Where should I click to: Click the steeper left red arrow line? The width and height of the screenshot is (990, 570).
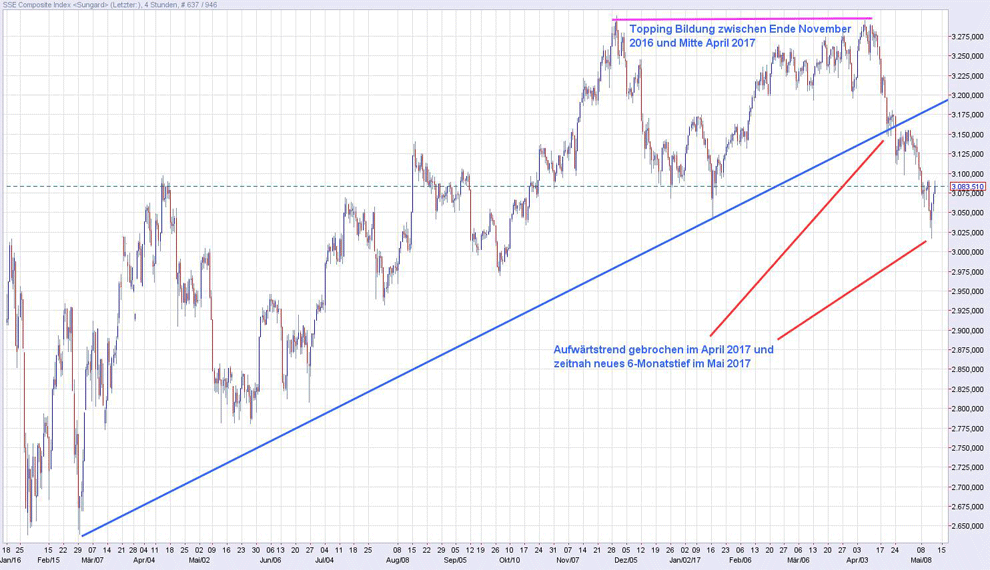point(797,238)
